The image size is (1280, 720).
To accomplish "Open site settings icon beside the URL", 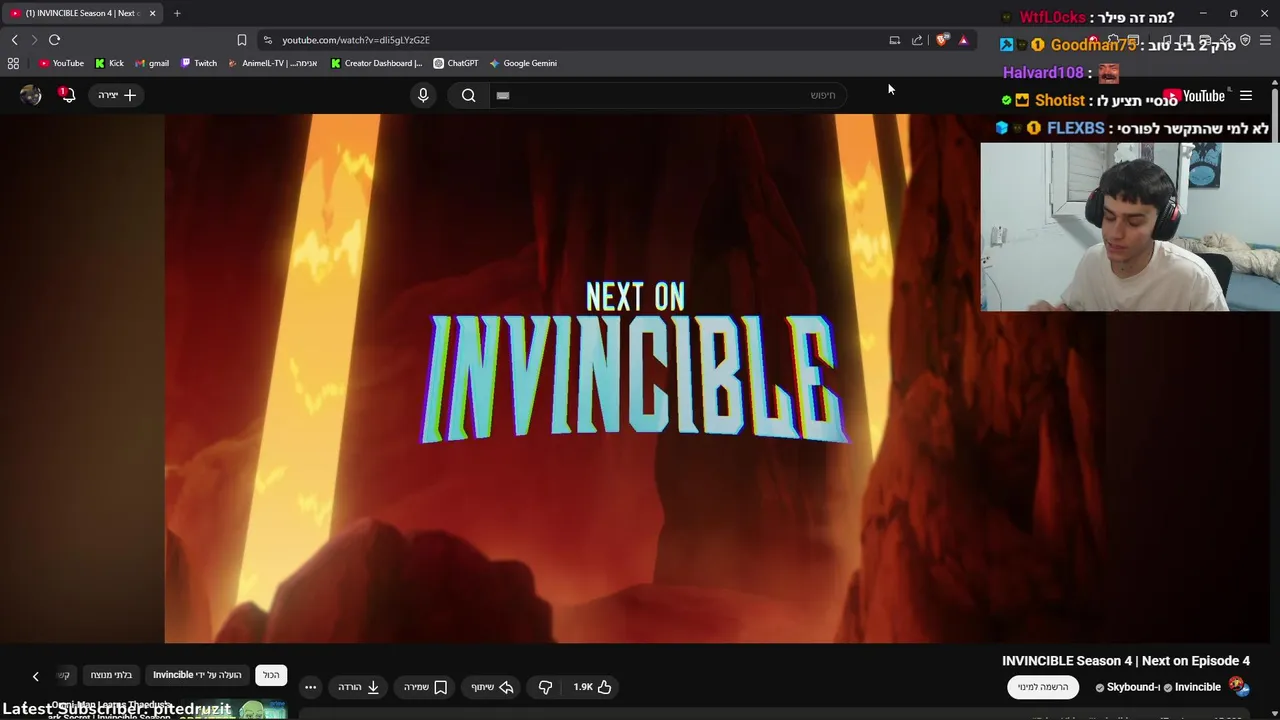I will tap(267, 40).
